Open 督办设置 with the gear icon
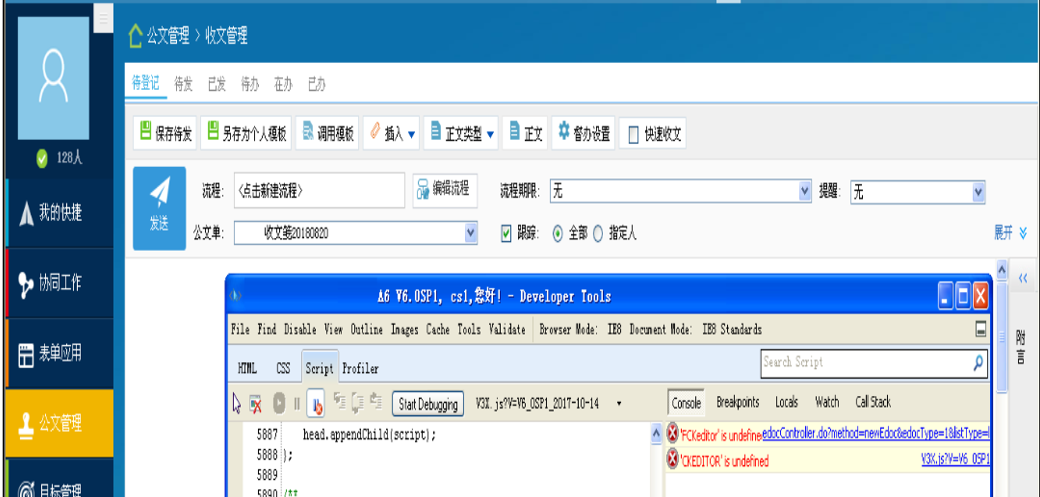1040x497 pixels. pyautogui.click(x=583, y=133)
